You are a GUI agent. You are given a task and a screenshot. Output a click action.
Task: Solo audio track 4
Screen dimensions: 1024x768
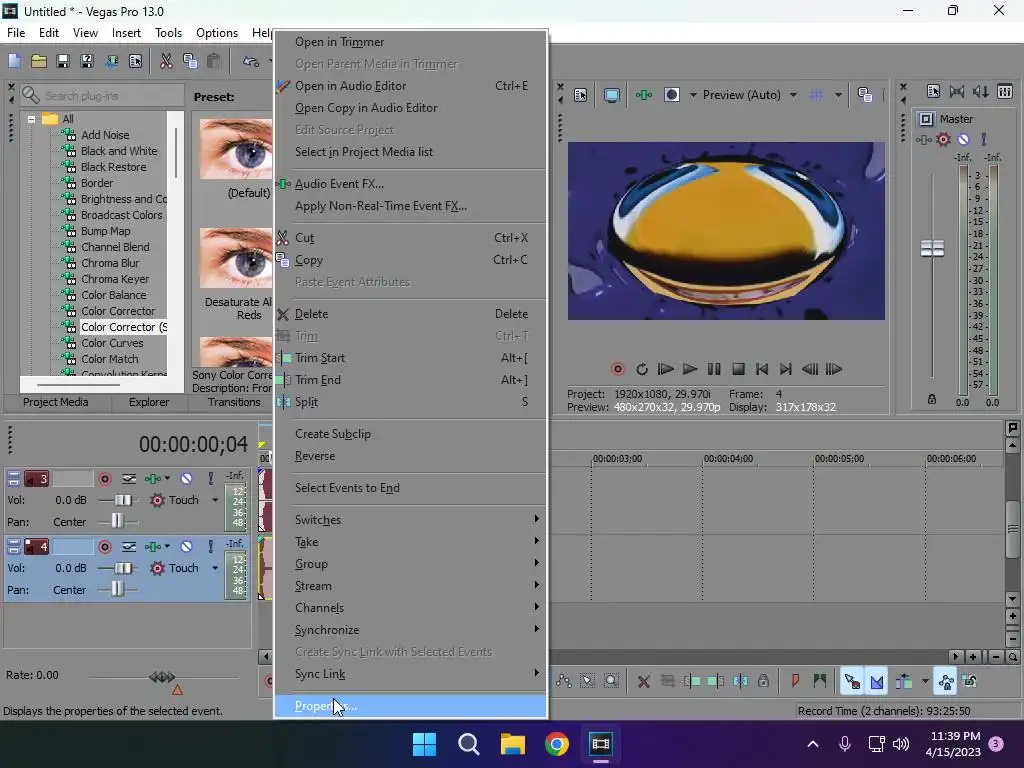(x=210, y=547)
